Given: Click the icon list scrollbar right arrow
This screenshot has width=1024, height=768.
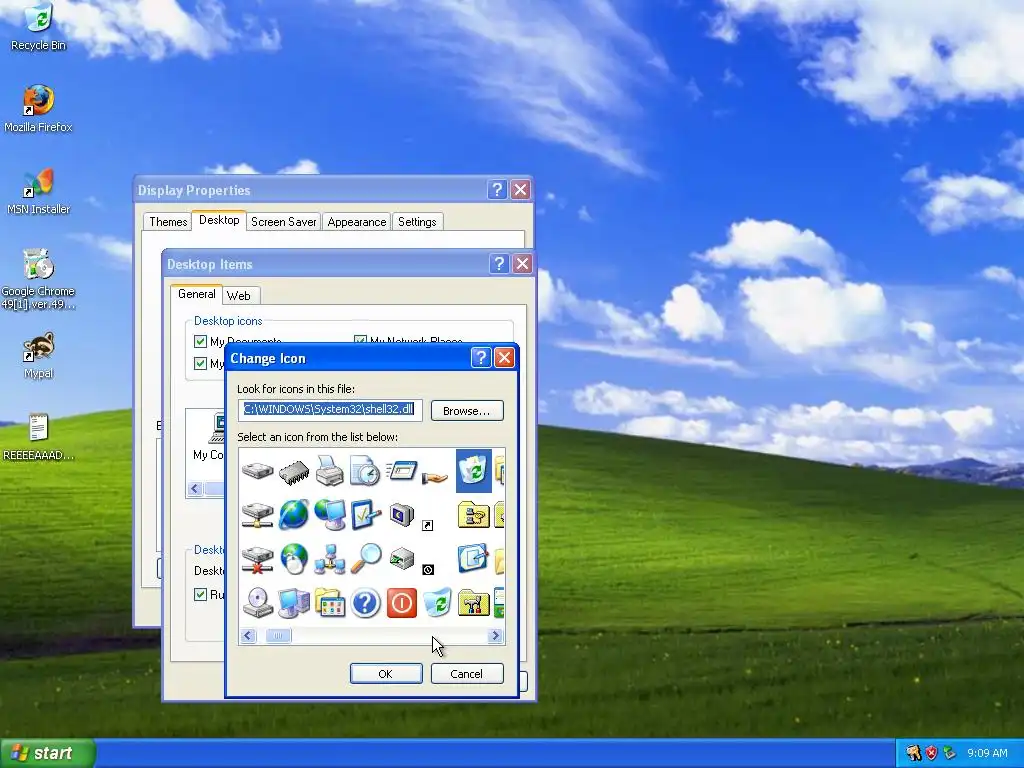Looking at the screenshot, I should click(496, 635).
